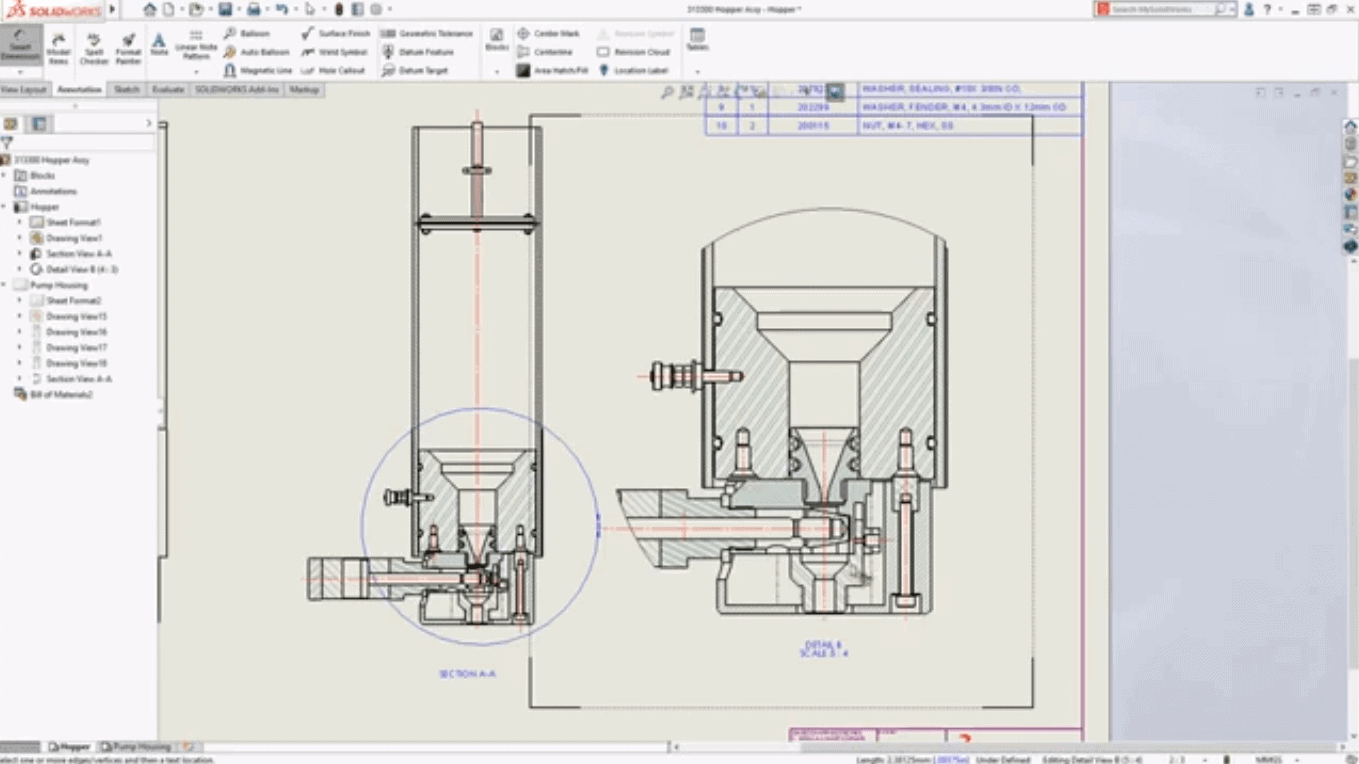Add a Location Label
This screenshot has height=764, width=1359.
click(x=633, y=71)
